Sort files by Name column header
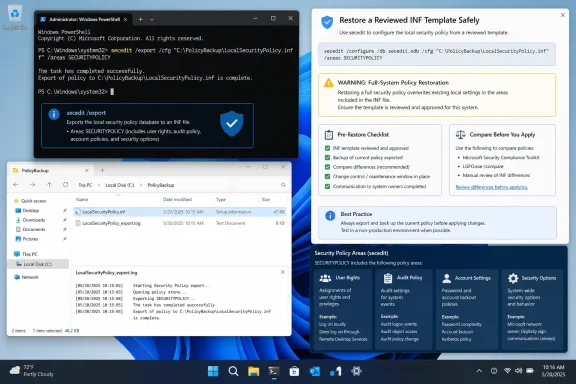 pos(82,200)
